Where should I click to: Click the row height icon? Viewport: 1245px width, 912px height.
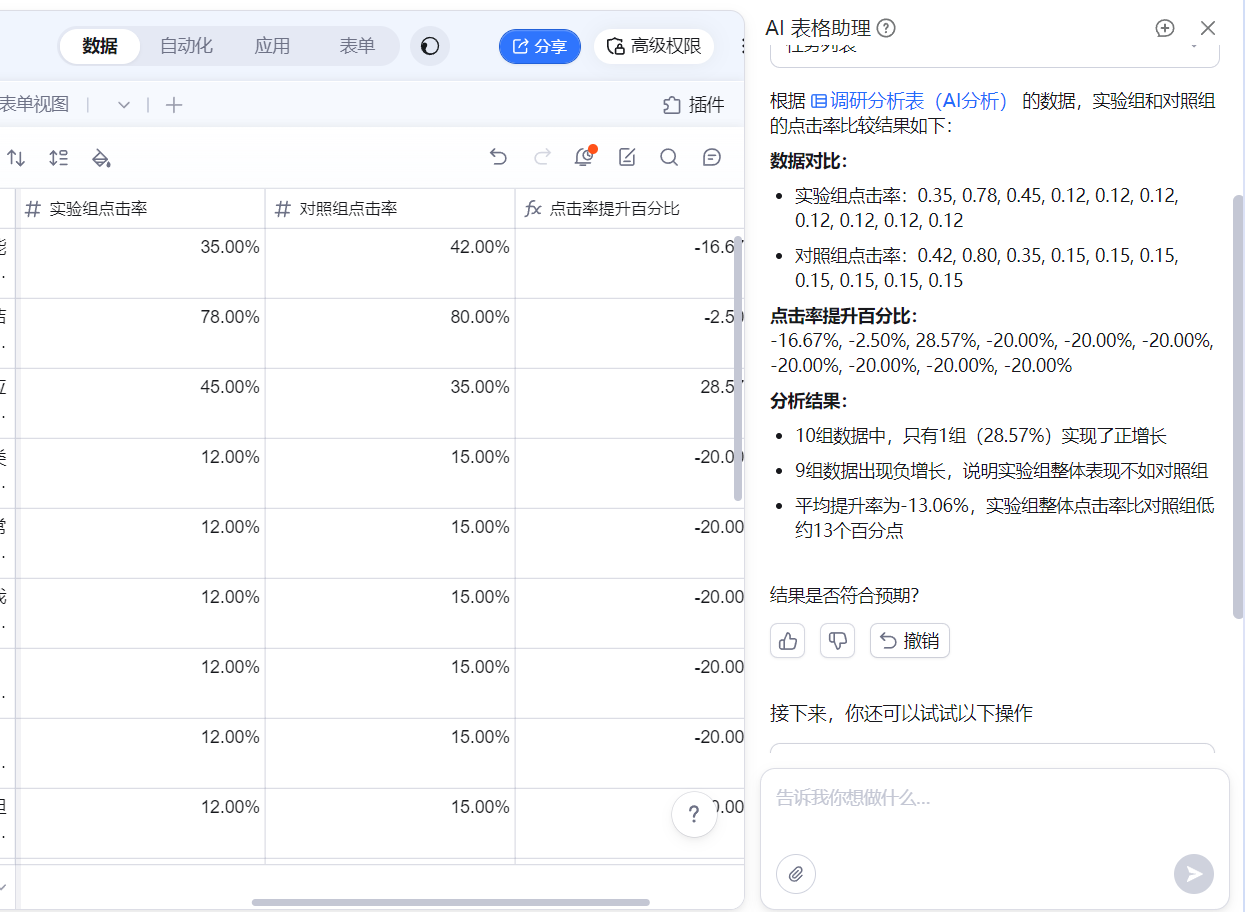(58, 158)
